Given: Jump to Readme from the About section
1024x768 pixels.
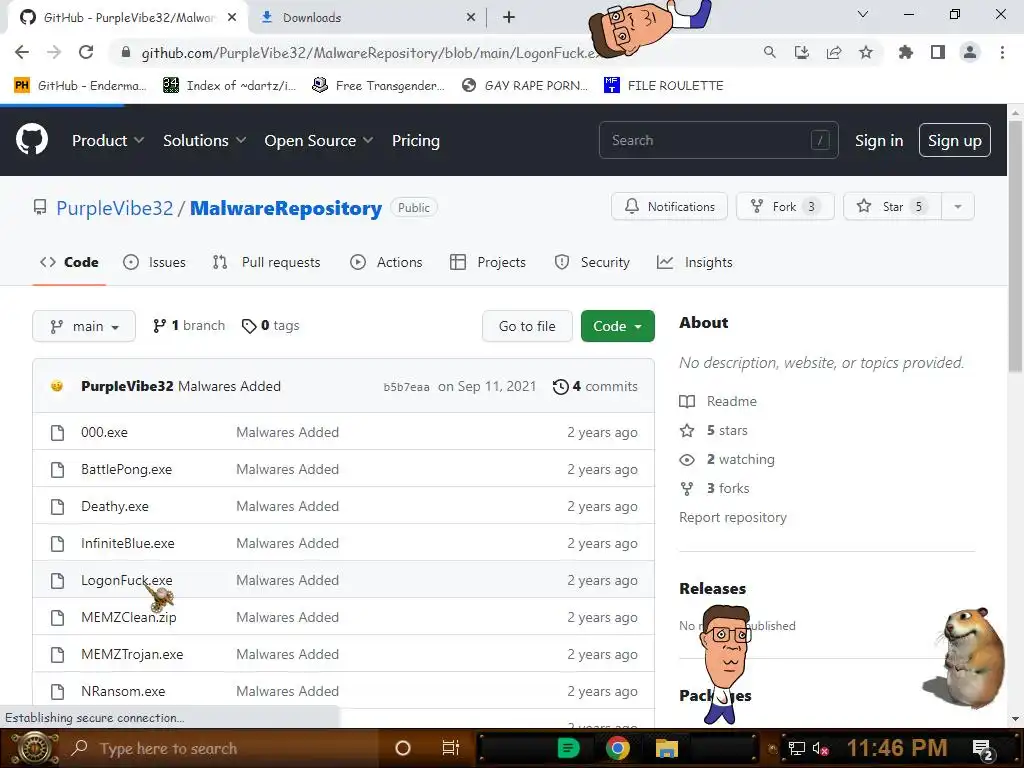Looking at the screenshot, I should click(718, 402).
